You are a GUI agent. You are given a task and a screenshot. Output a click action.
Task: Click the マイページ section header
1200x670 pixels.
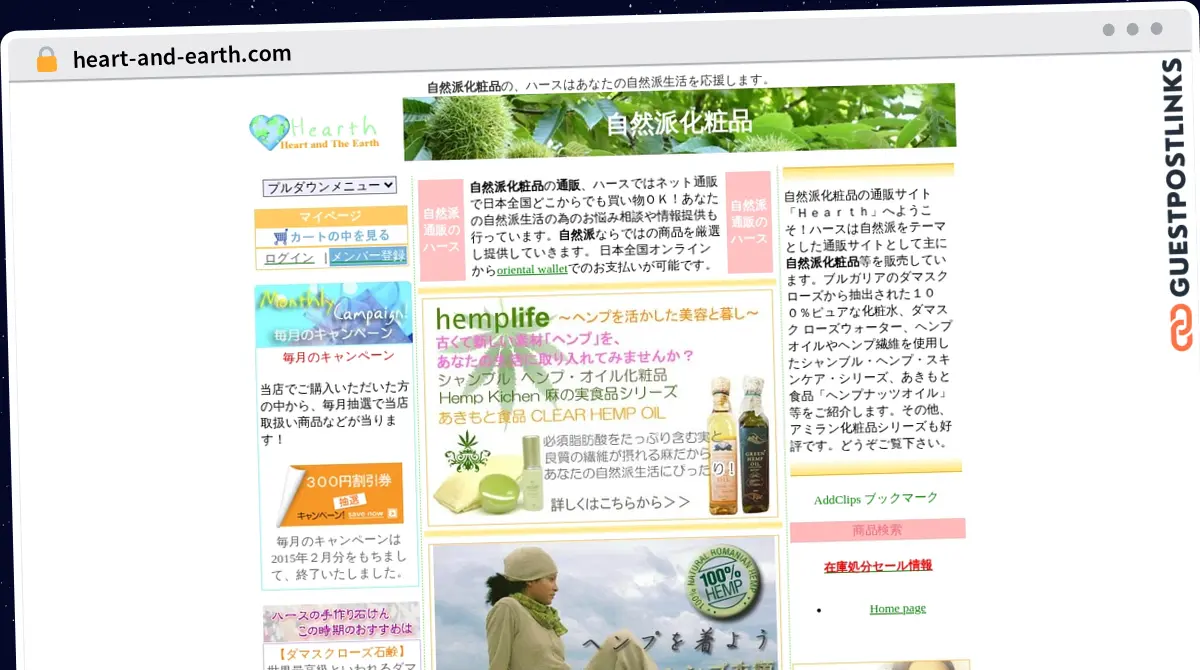[331, 215]
